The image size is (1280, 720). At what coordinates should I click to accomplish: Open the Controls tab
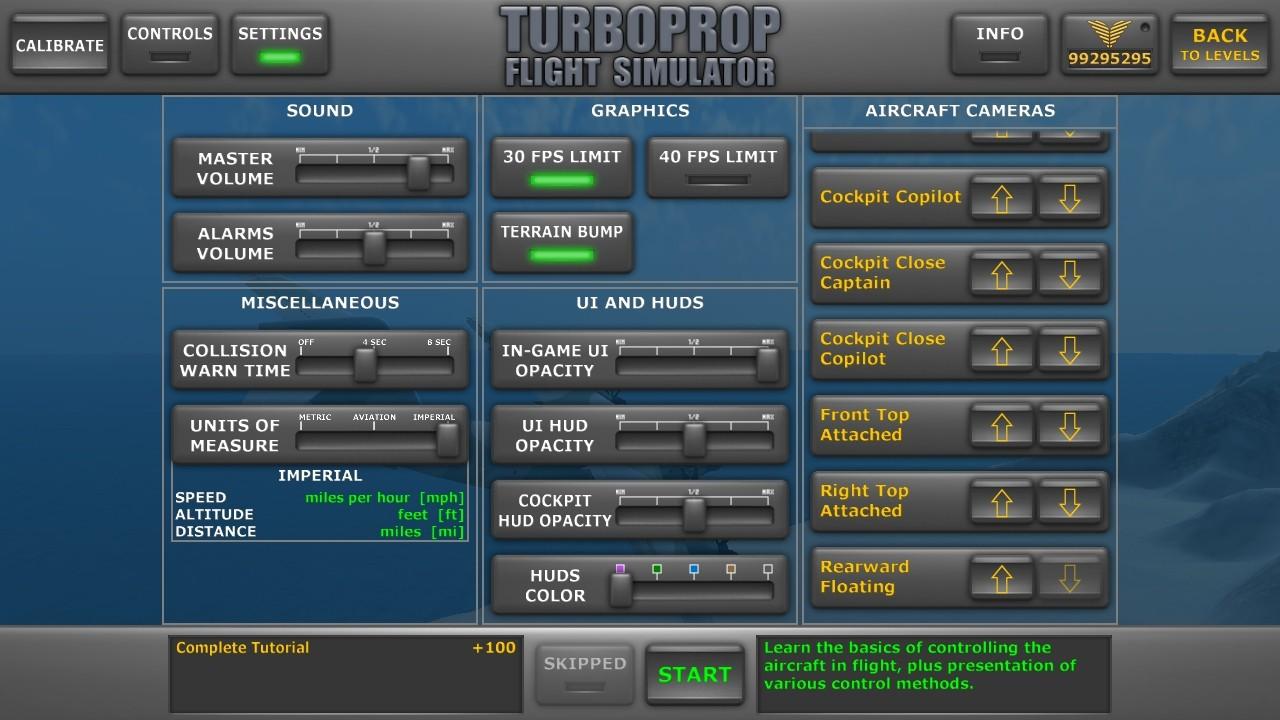(x=170, y=44)
